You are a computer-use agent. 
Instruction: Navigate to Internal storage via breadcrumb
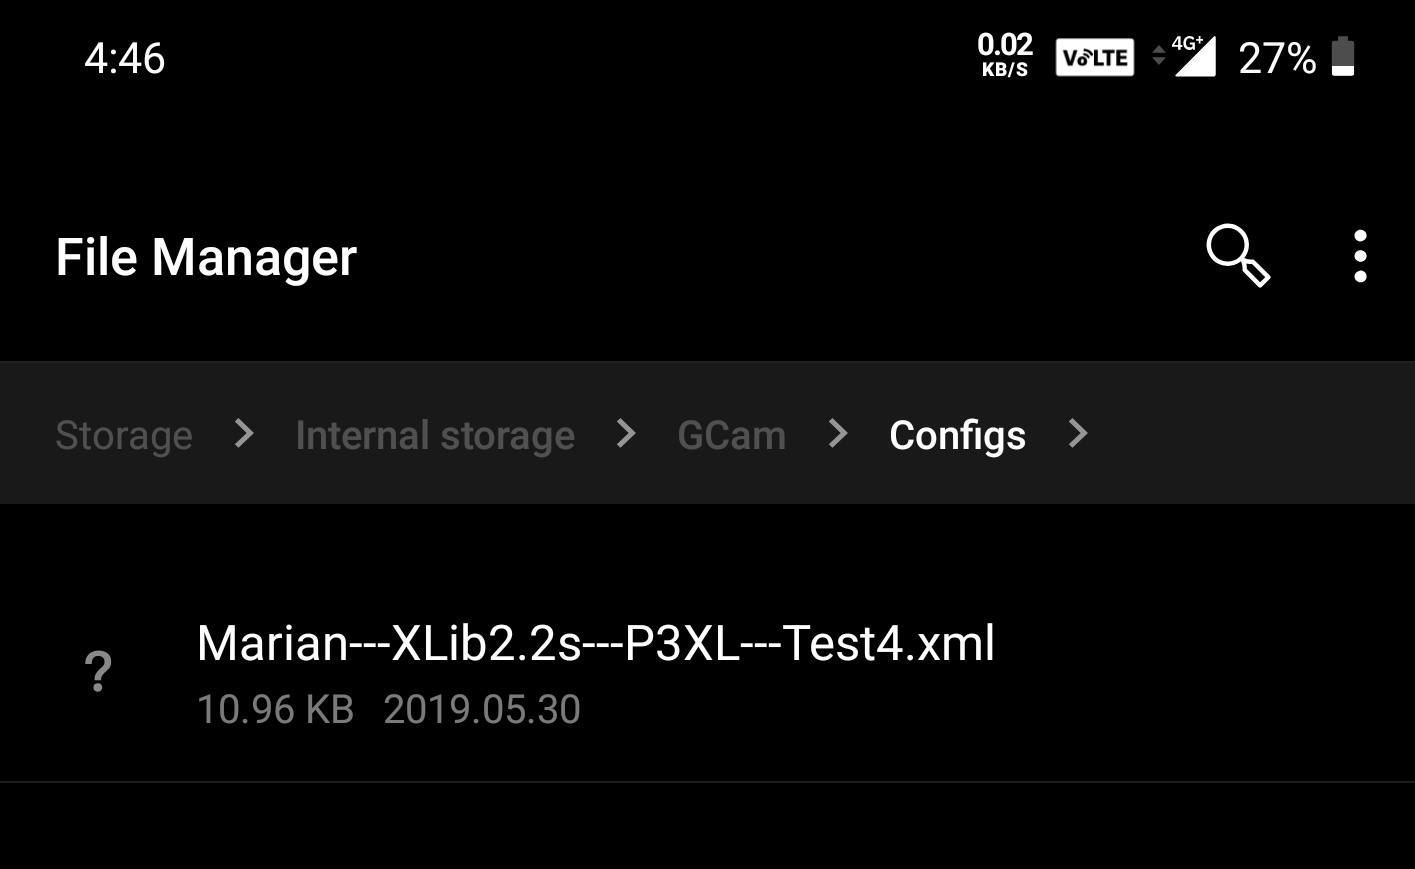[x=434, y=434]
